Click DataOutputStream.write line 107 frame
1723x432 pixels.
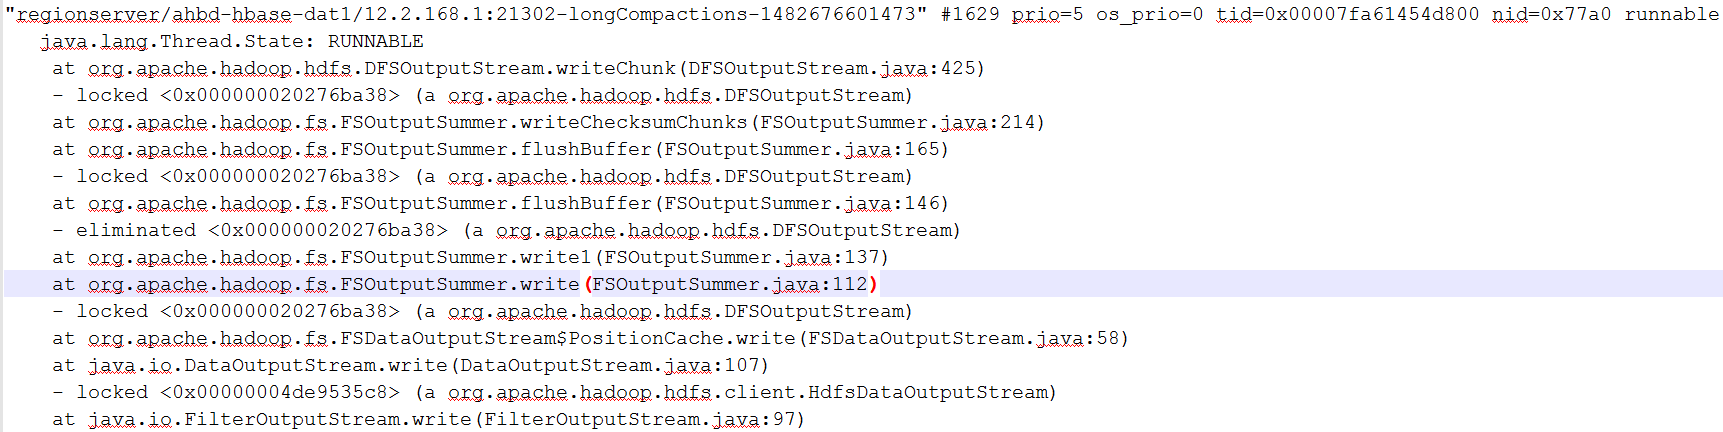[410, 365]
